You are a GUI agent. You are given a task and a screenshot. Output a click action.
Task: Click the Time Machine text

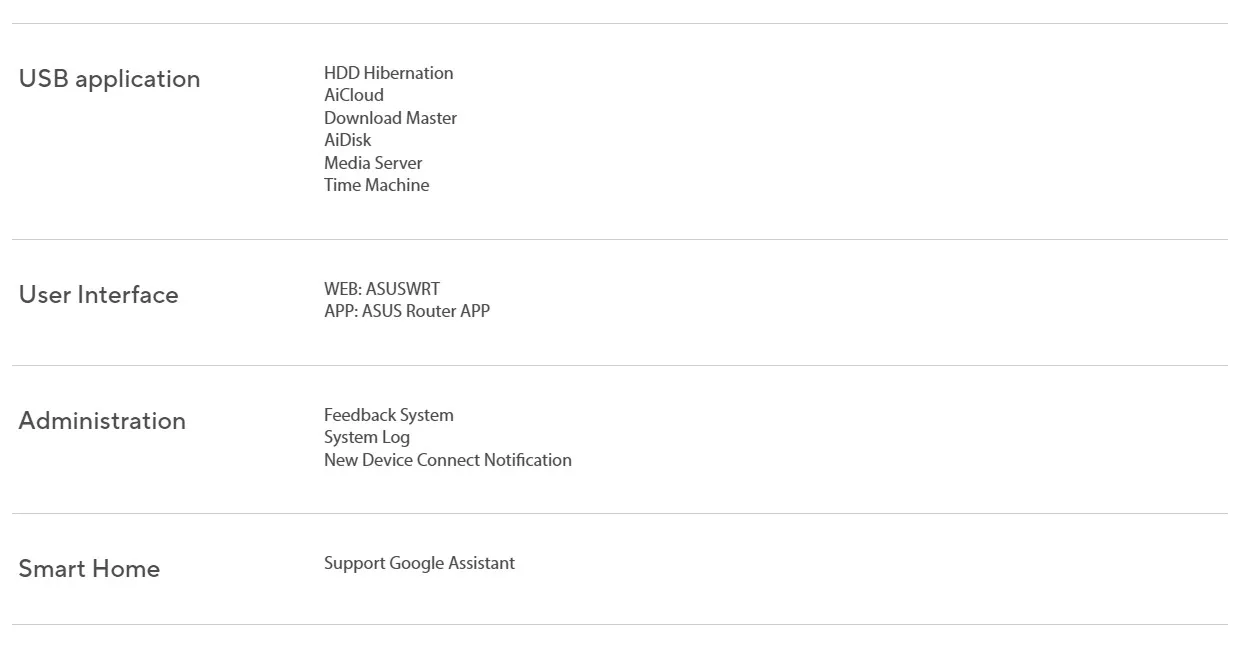376,185
